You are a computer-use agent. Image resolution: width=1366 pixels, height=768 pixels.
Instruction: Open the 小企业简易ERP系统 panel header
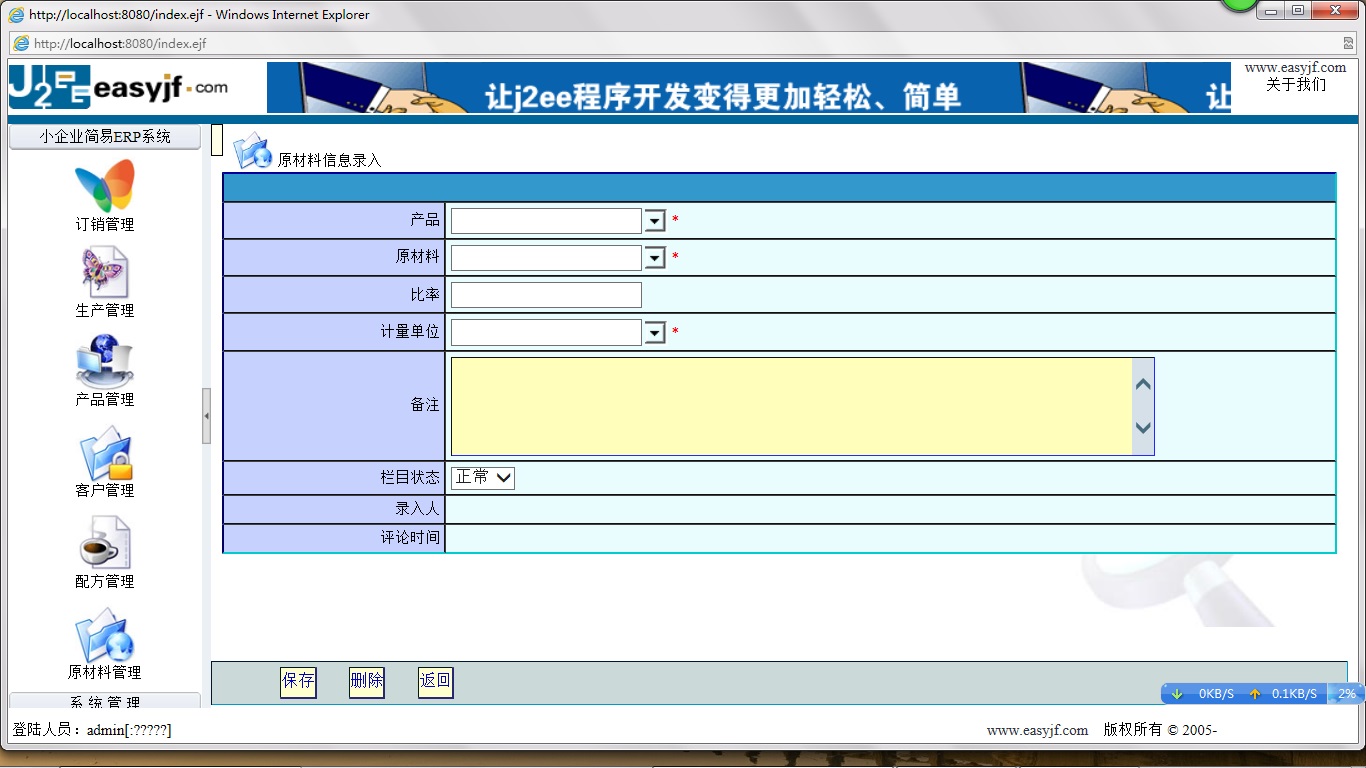coord(105,137)
